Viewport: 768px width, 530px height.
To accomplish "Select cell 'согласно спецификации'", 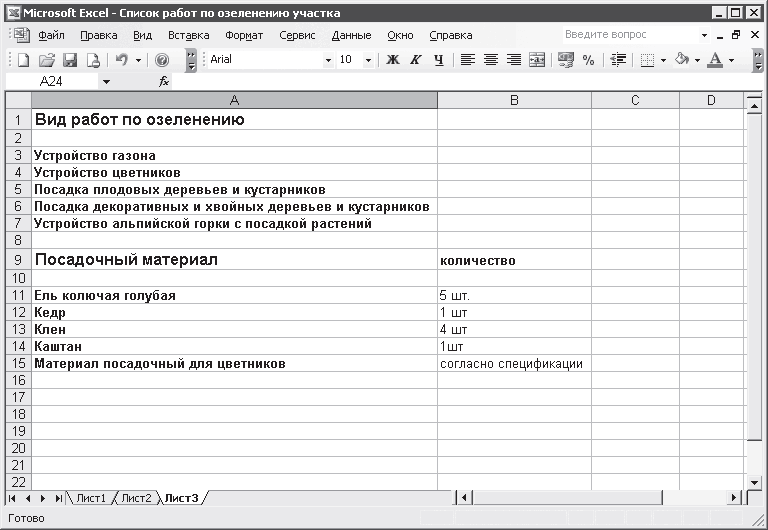I will click(x=514, y=363).
